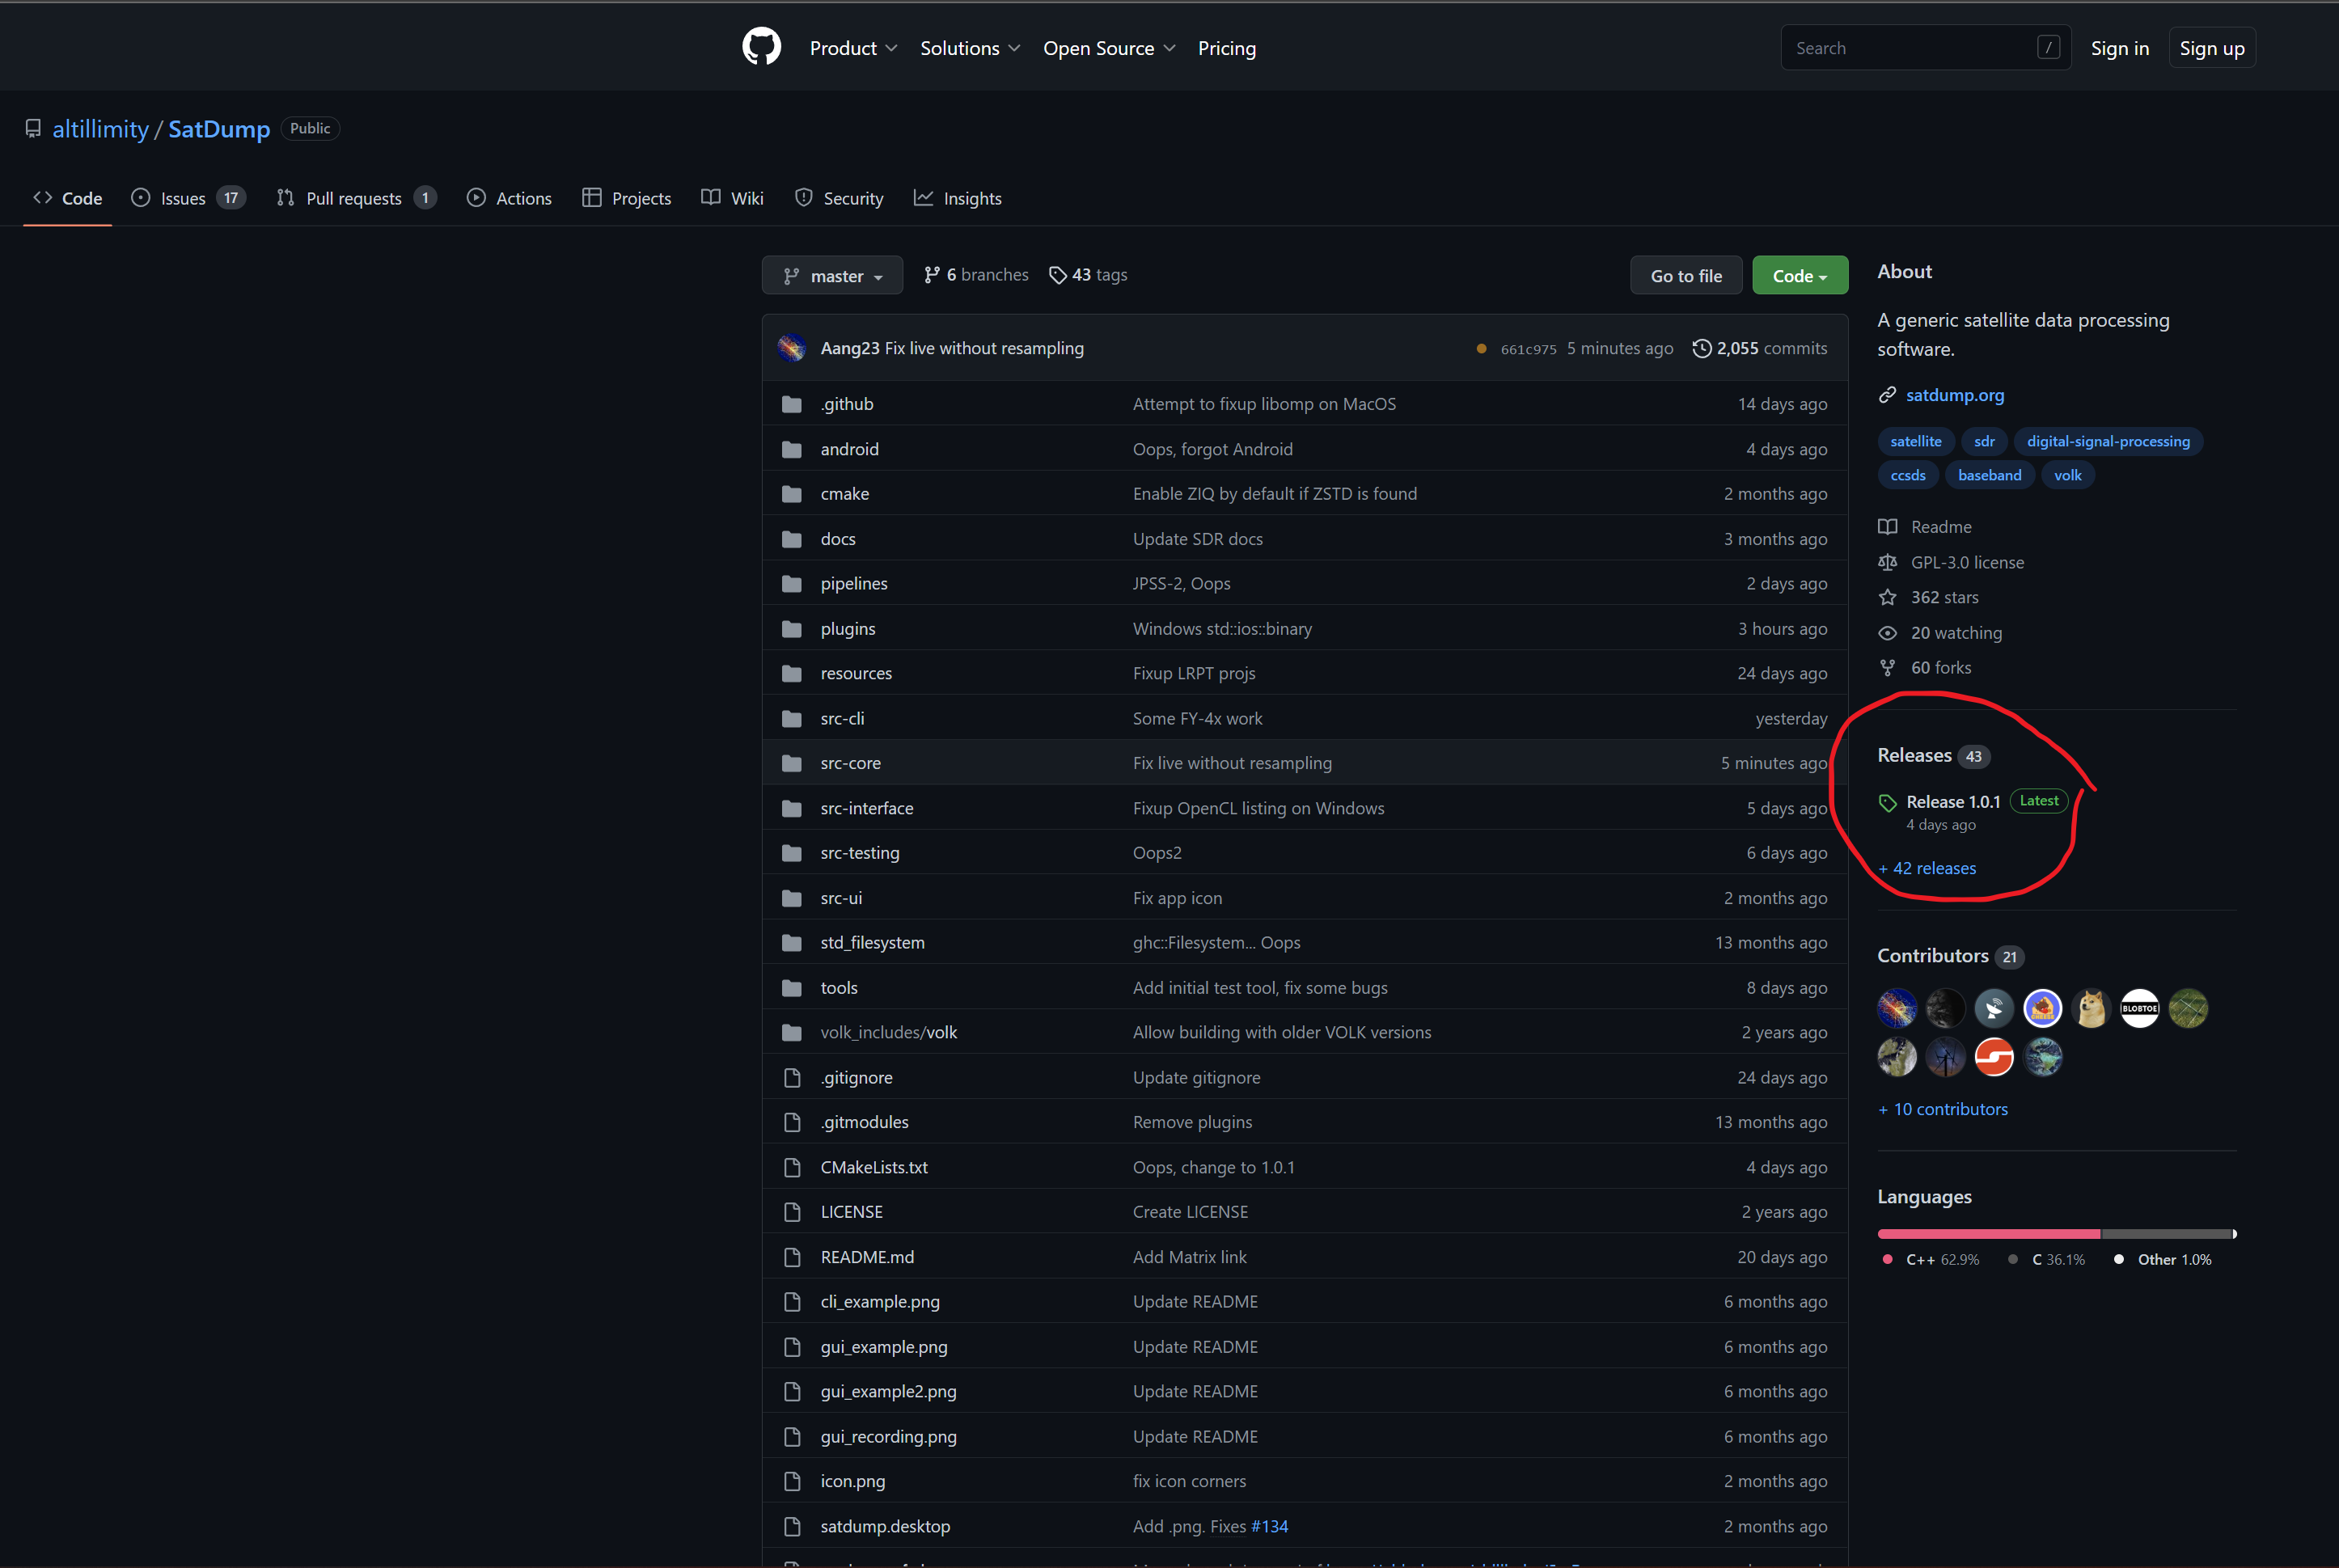Open the commit status dot for 661c975
Image resolution: width=2339 pixels, height=1568 pixels.
(1480, 348)
